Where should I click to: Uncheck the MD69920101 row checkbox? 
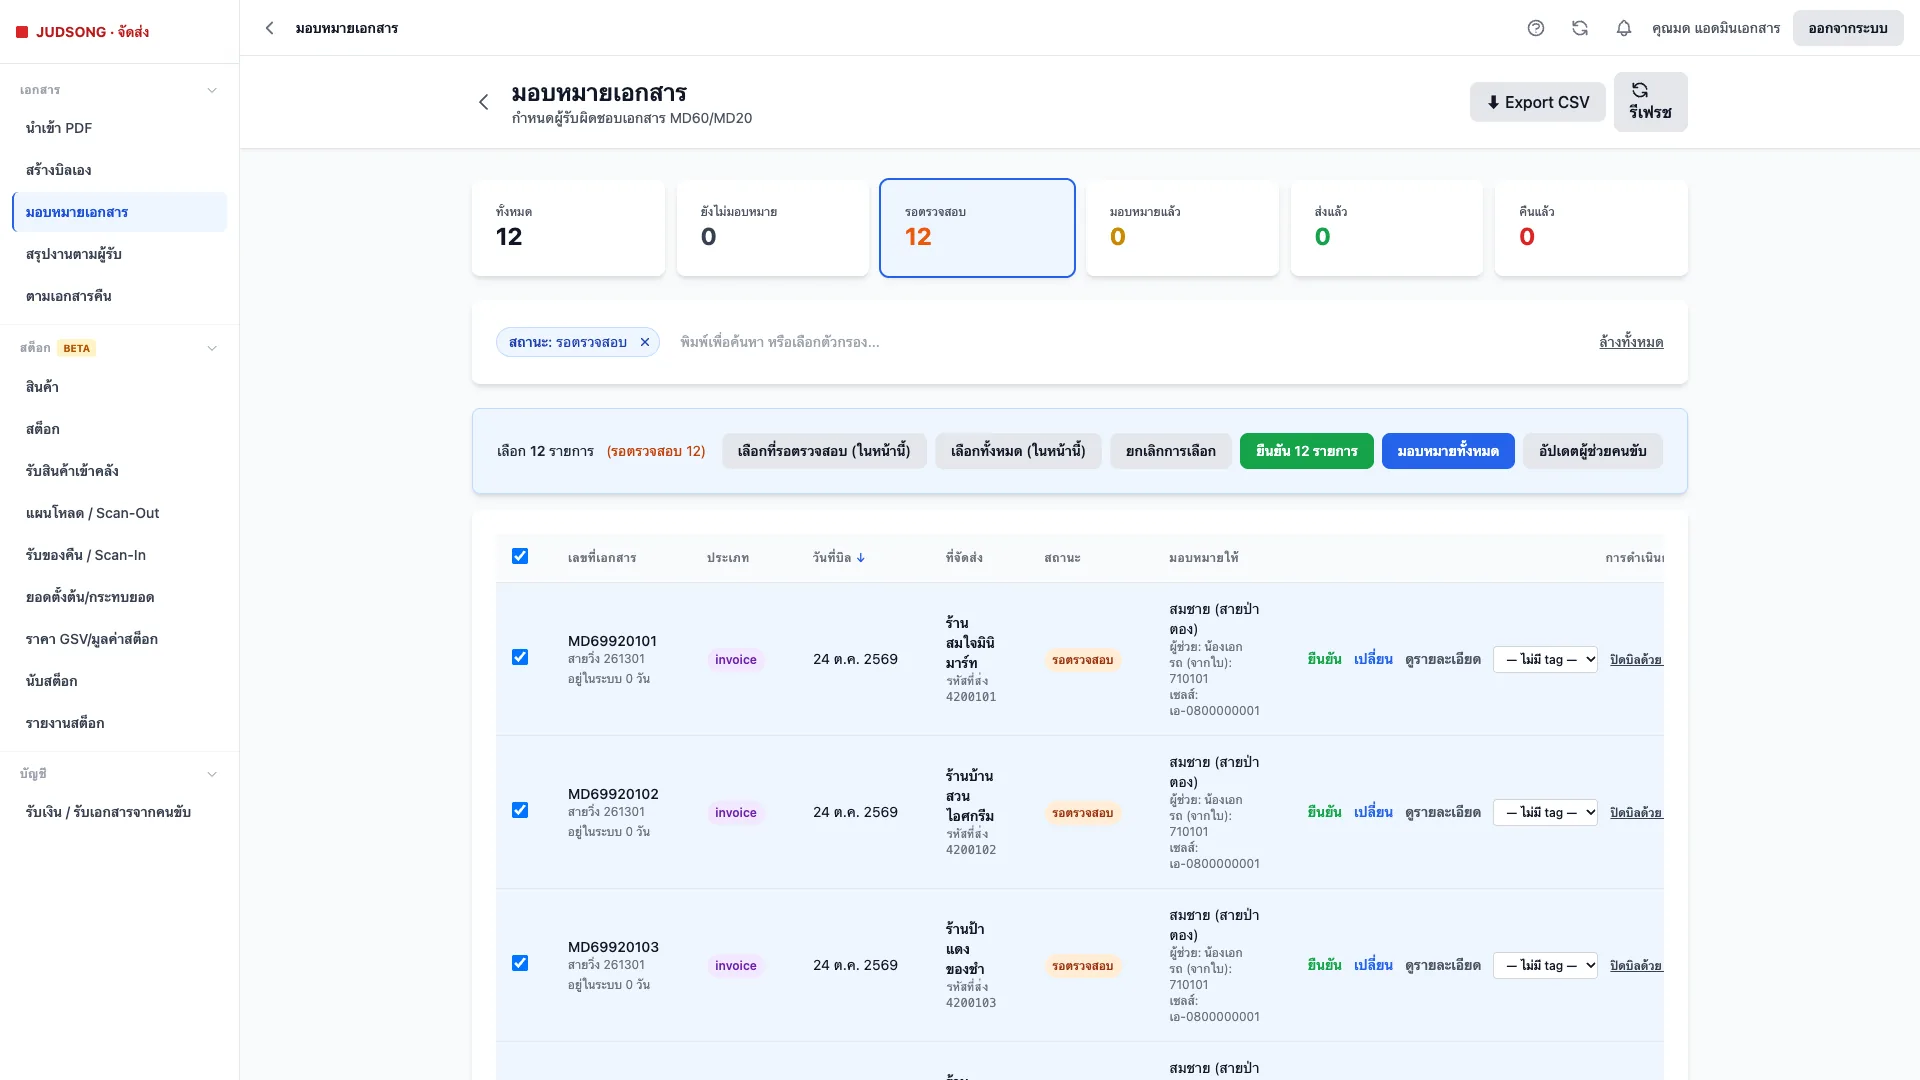[x=520, y=657]
